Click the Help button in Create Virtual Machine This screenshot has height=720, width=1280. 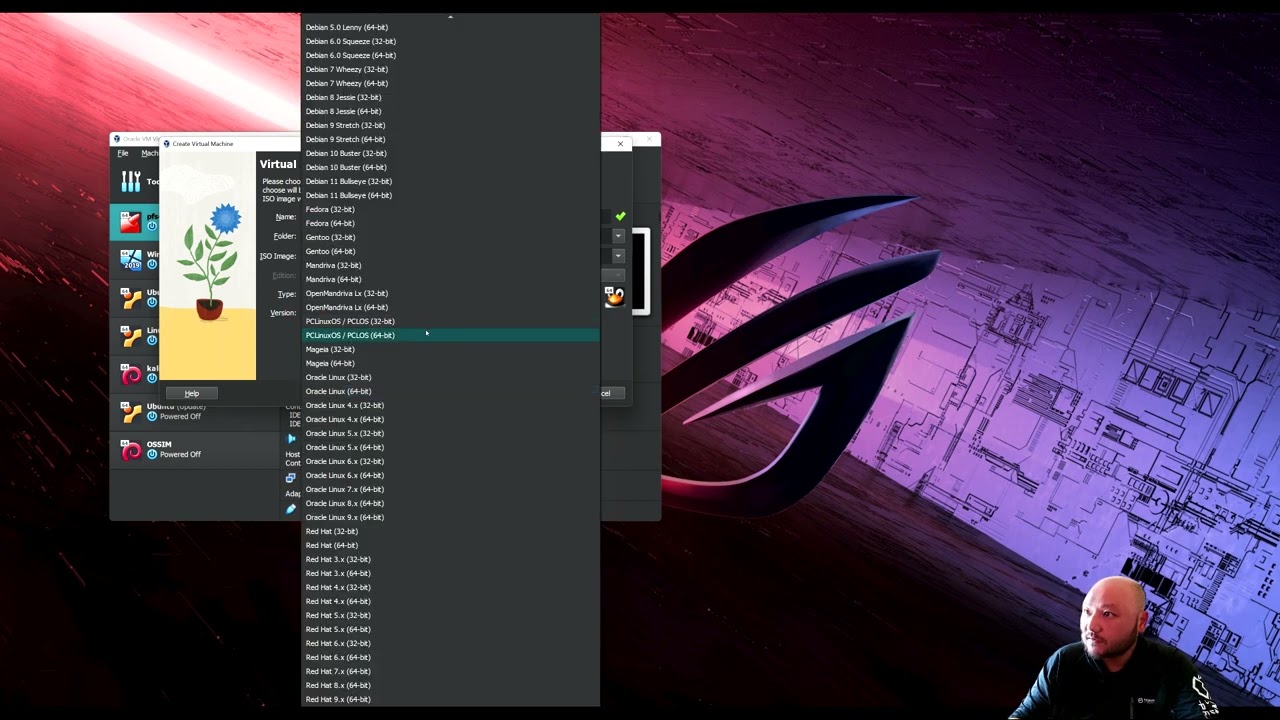pyautogui.click(x=192, y=393)
